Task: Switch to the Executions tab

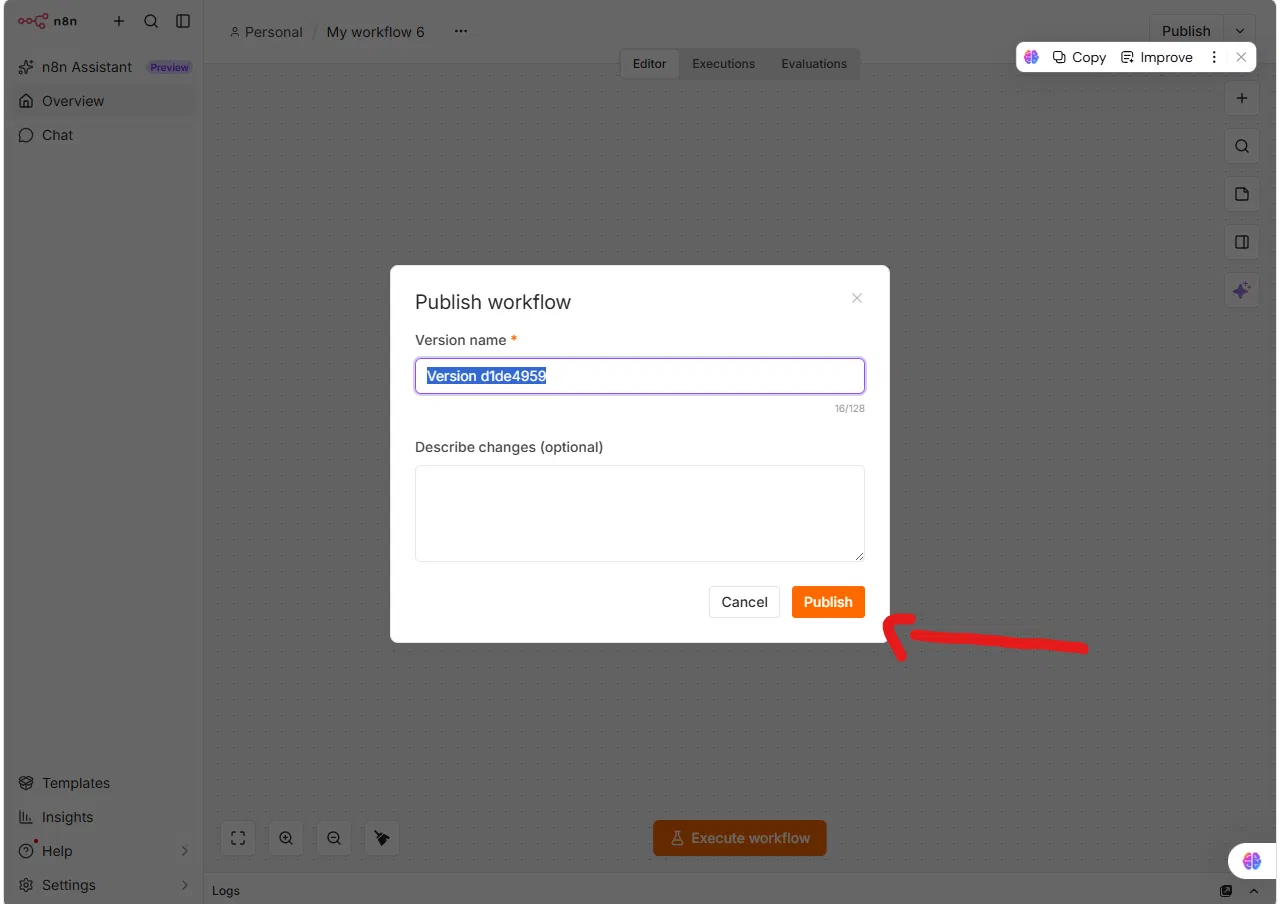Action: [x=724, y=64]
